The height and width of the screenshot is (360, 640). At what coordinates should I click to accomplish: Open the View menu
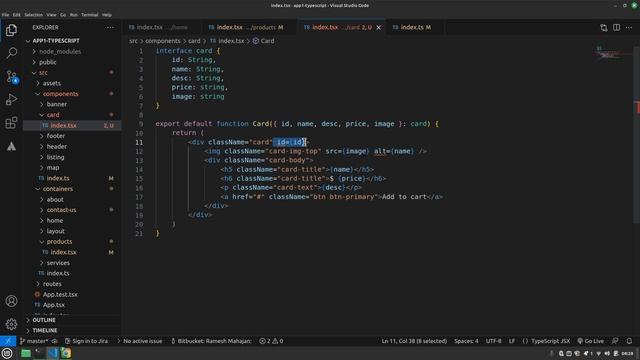(51, 15)
